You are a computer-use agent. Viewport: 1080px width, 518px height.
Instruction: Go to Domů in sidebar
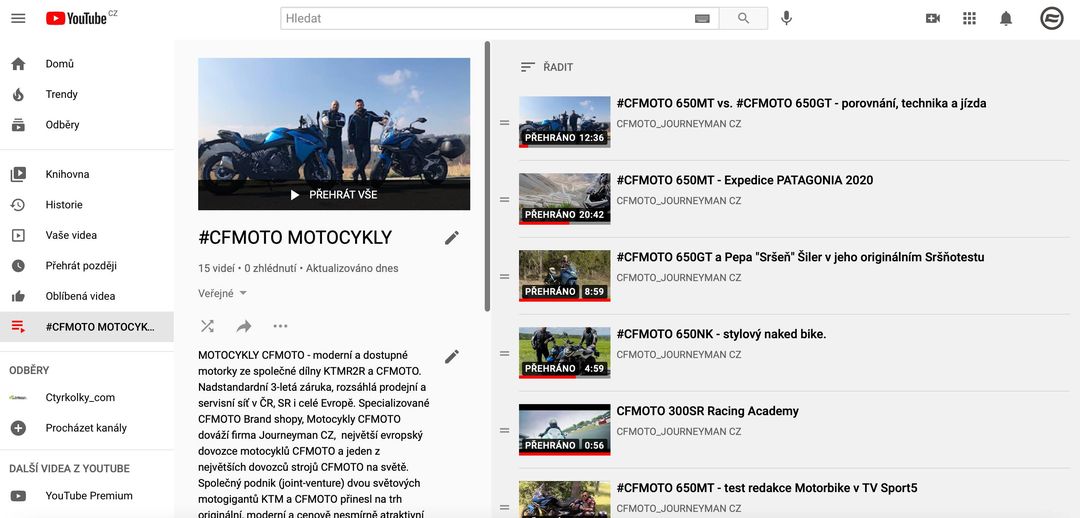point(87,64)
